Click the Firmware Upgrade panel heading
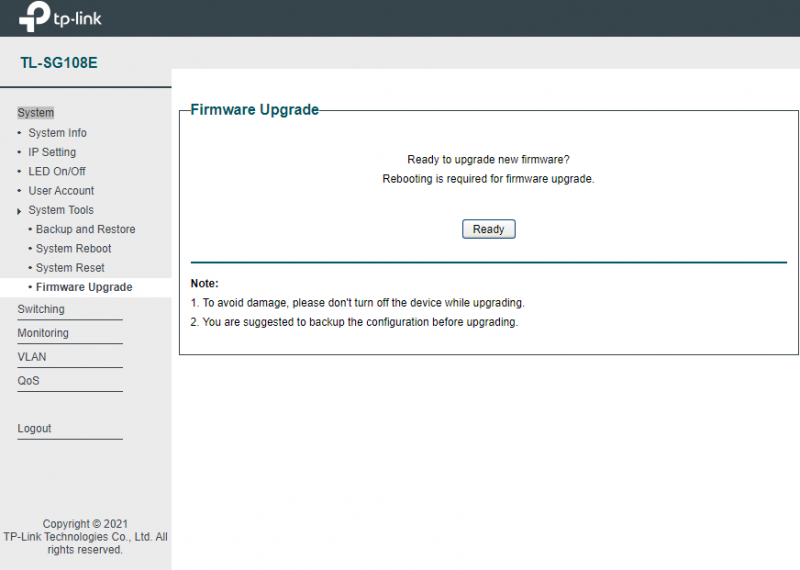The image size is (800, 570). pyautogui.click(x=254, y=110)
